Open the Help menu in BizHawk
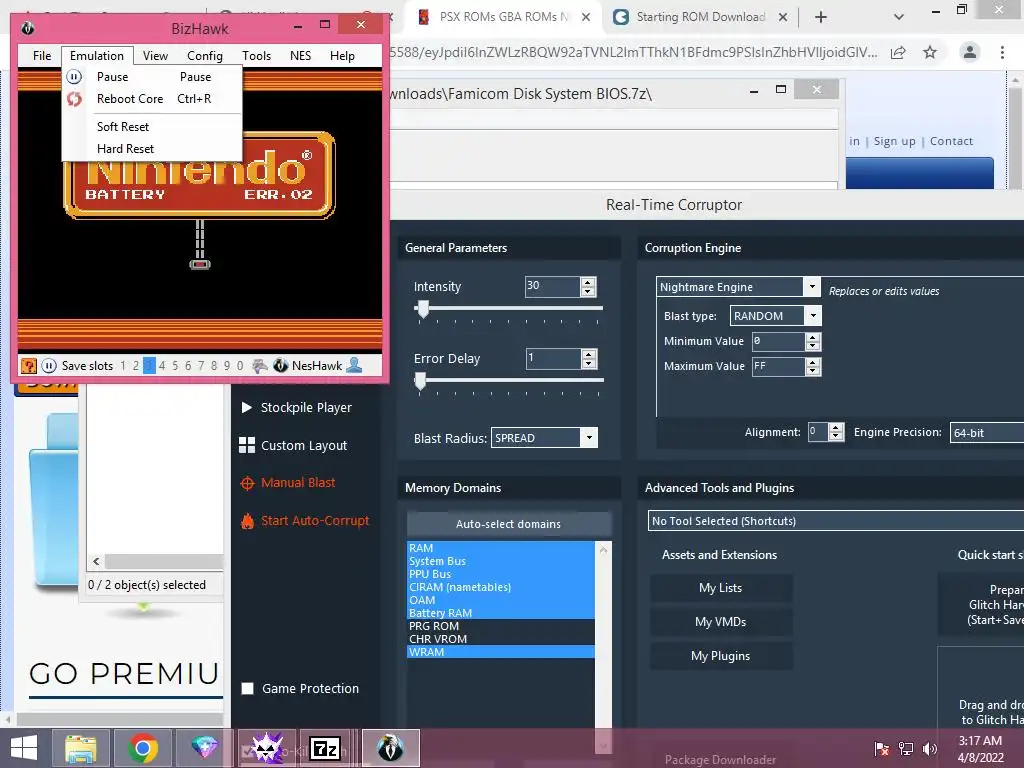This screenshot has width=1024, height=768. pos(342,56)
